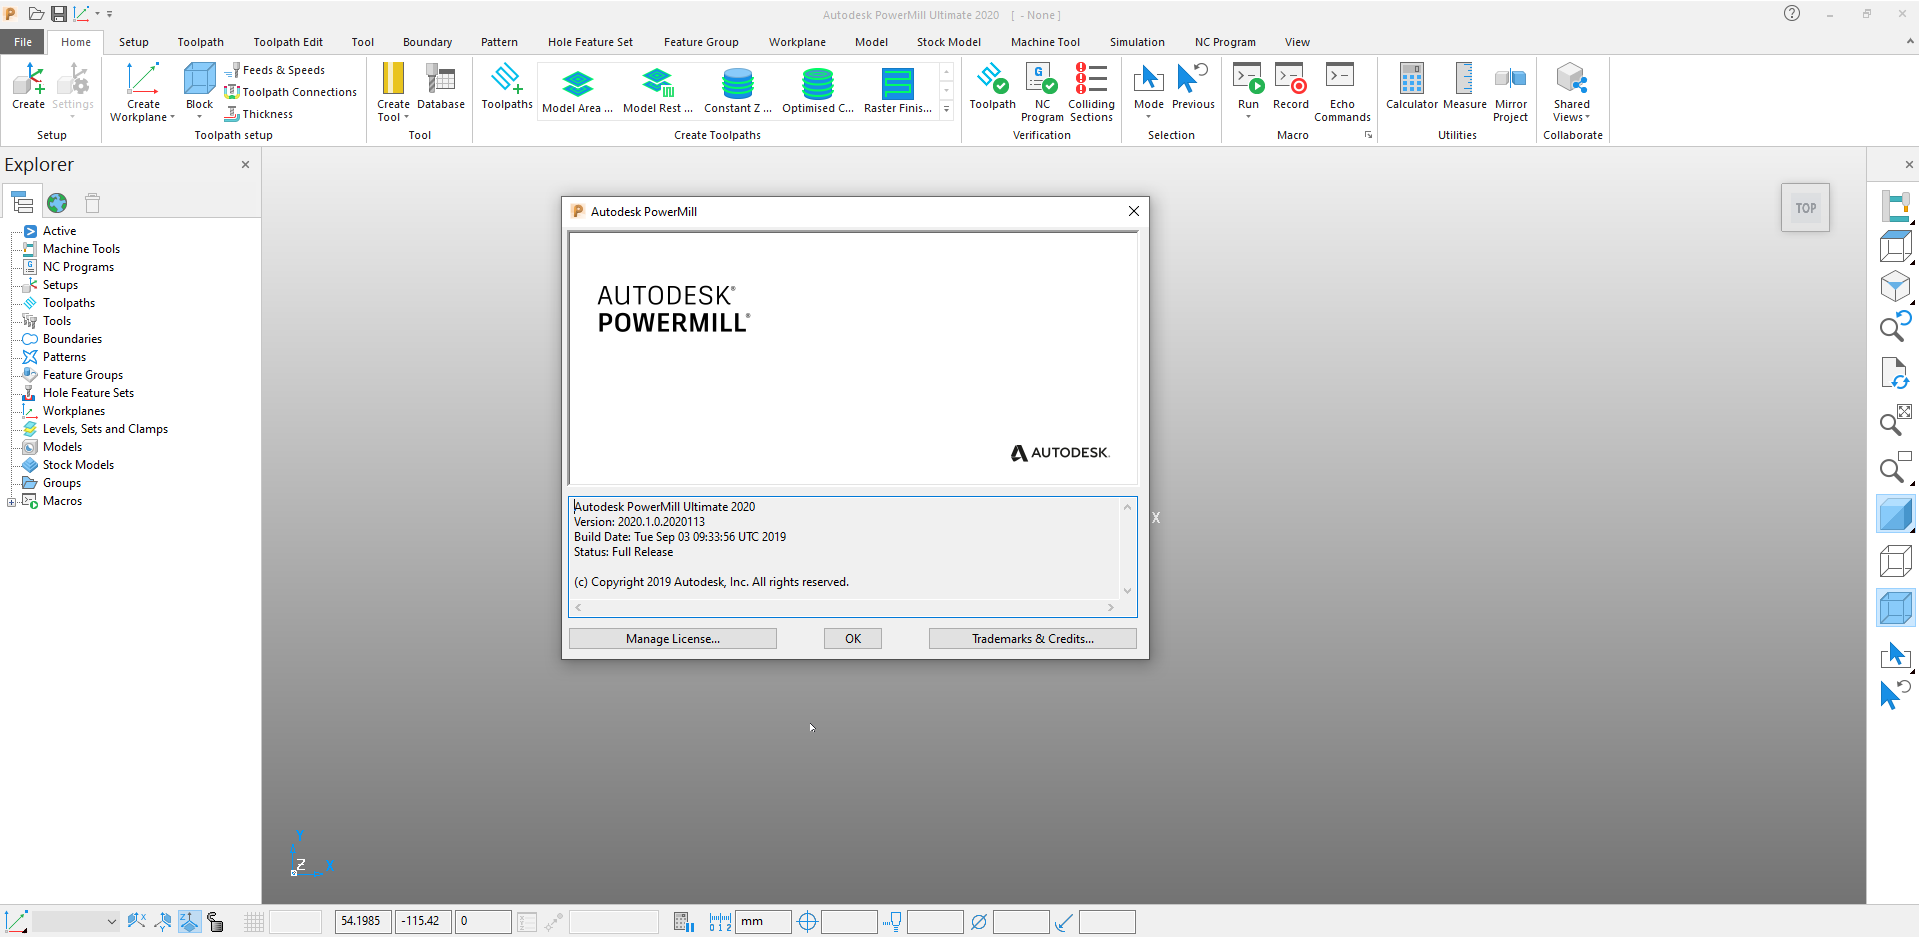The width and height of the screenshot is (1919, 937).
Task: Expand the Macros tree node
Action: tap(12, 502)
